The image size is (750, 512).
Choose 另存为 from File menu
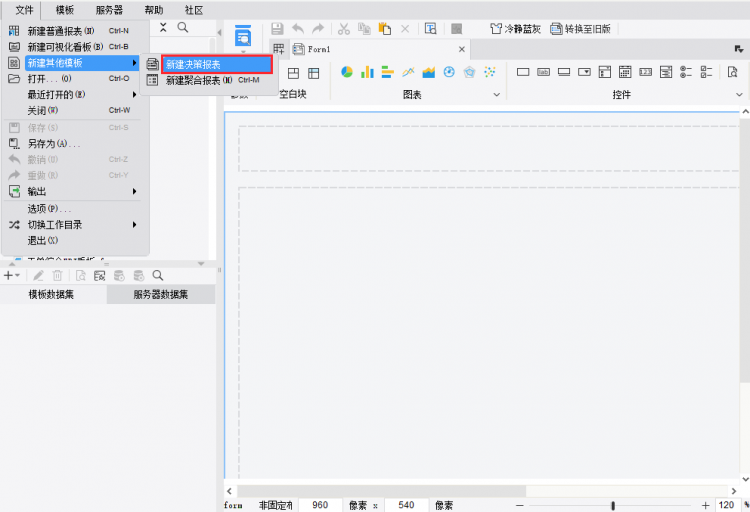click(72, 143)
